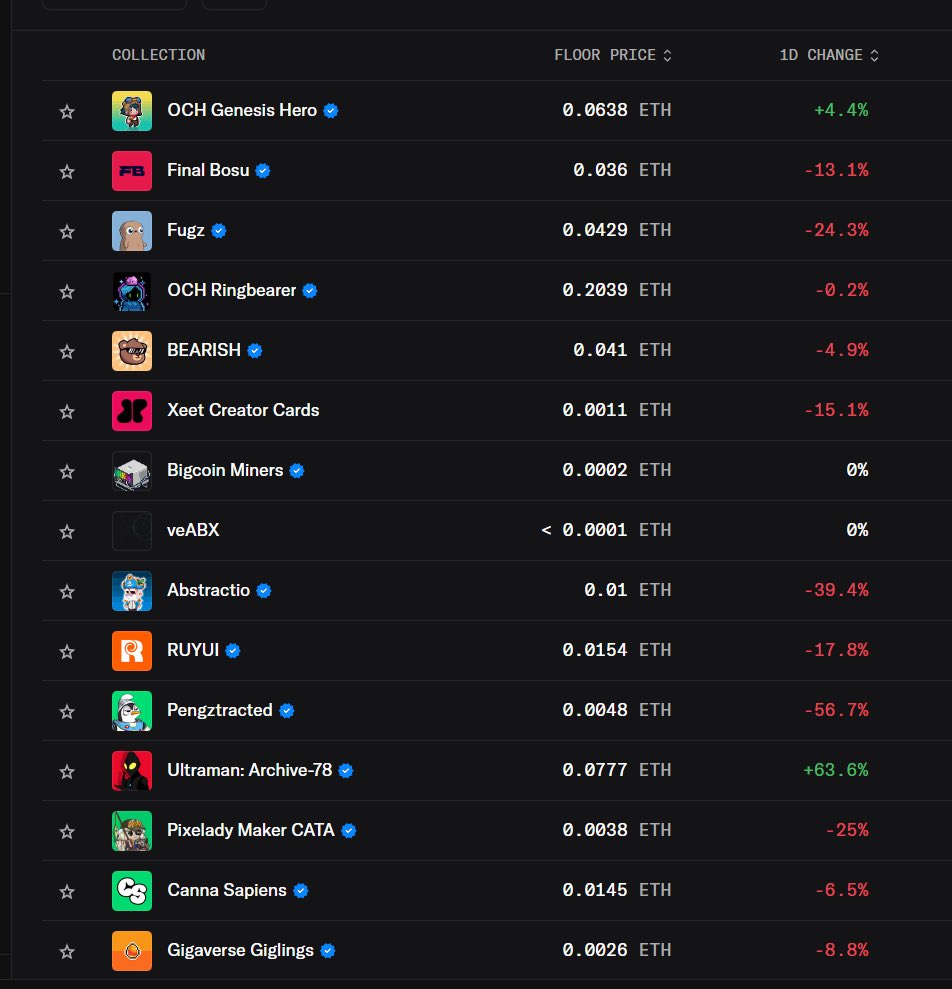Screen dimensions: 952x989
Task: Click the verified badge beside Canna Sapiens
Action: click(301, 891)
